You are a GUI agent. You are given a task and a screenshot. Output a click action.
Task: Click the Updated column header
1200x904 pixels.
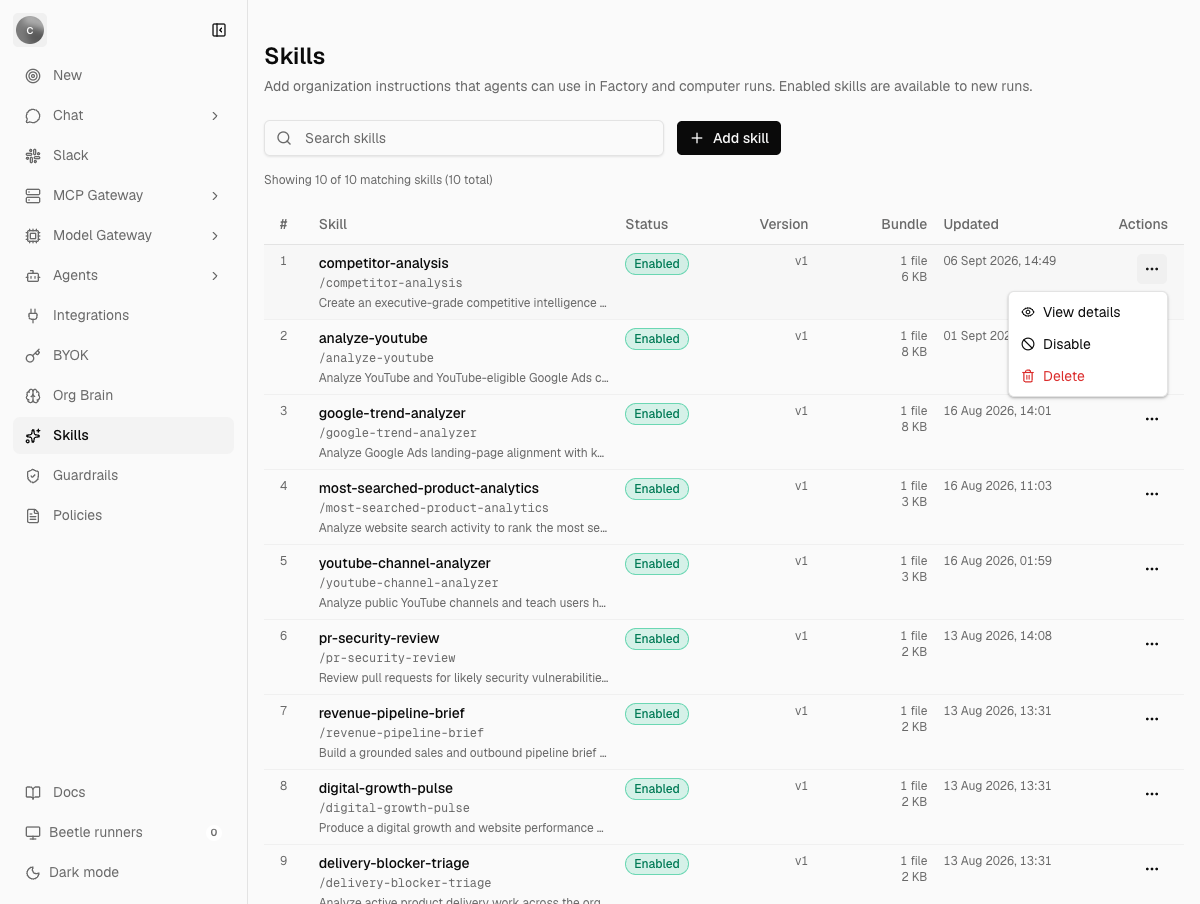[971, 224]
